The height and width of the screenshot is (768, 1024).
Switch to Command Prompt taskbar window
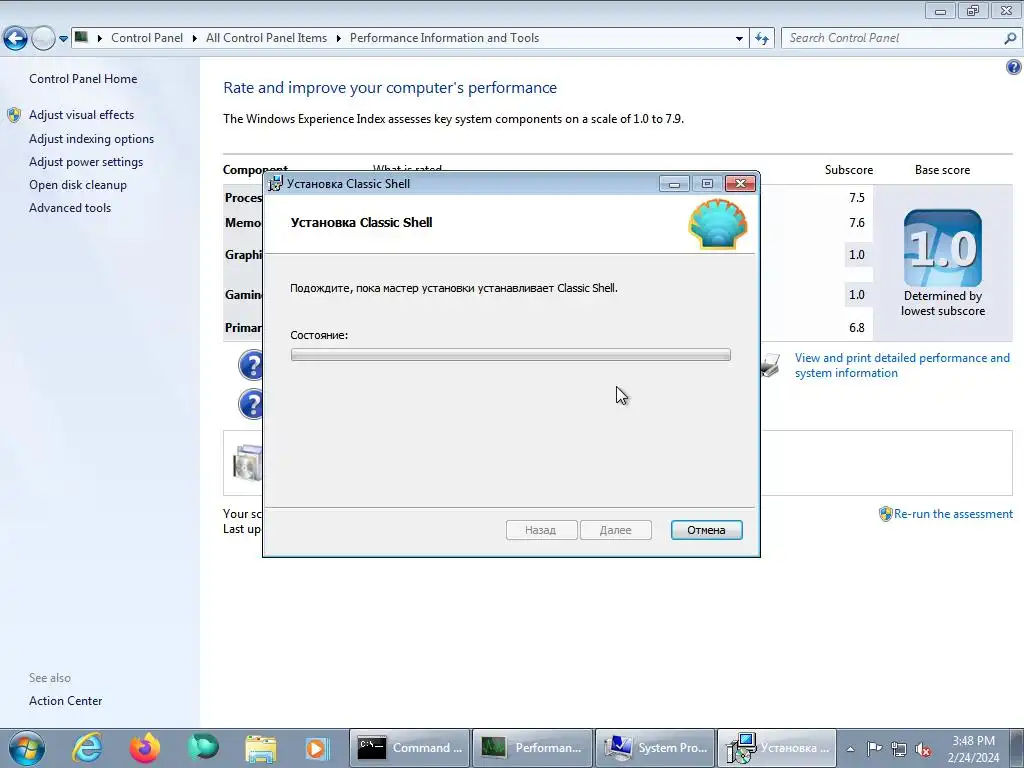[409, 748]
